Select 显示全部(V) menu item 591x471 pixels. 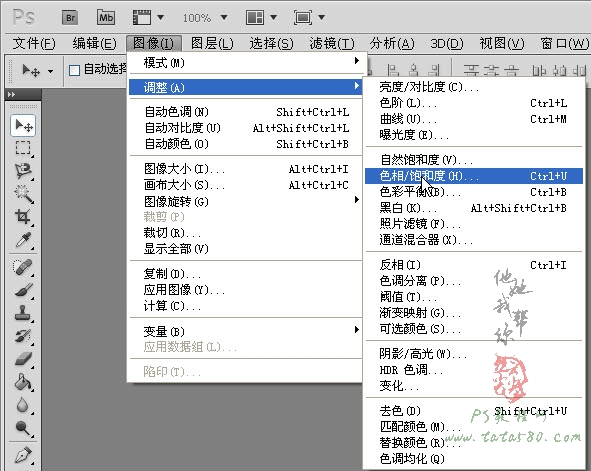point(246,249)
